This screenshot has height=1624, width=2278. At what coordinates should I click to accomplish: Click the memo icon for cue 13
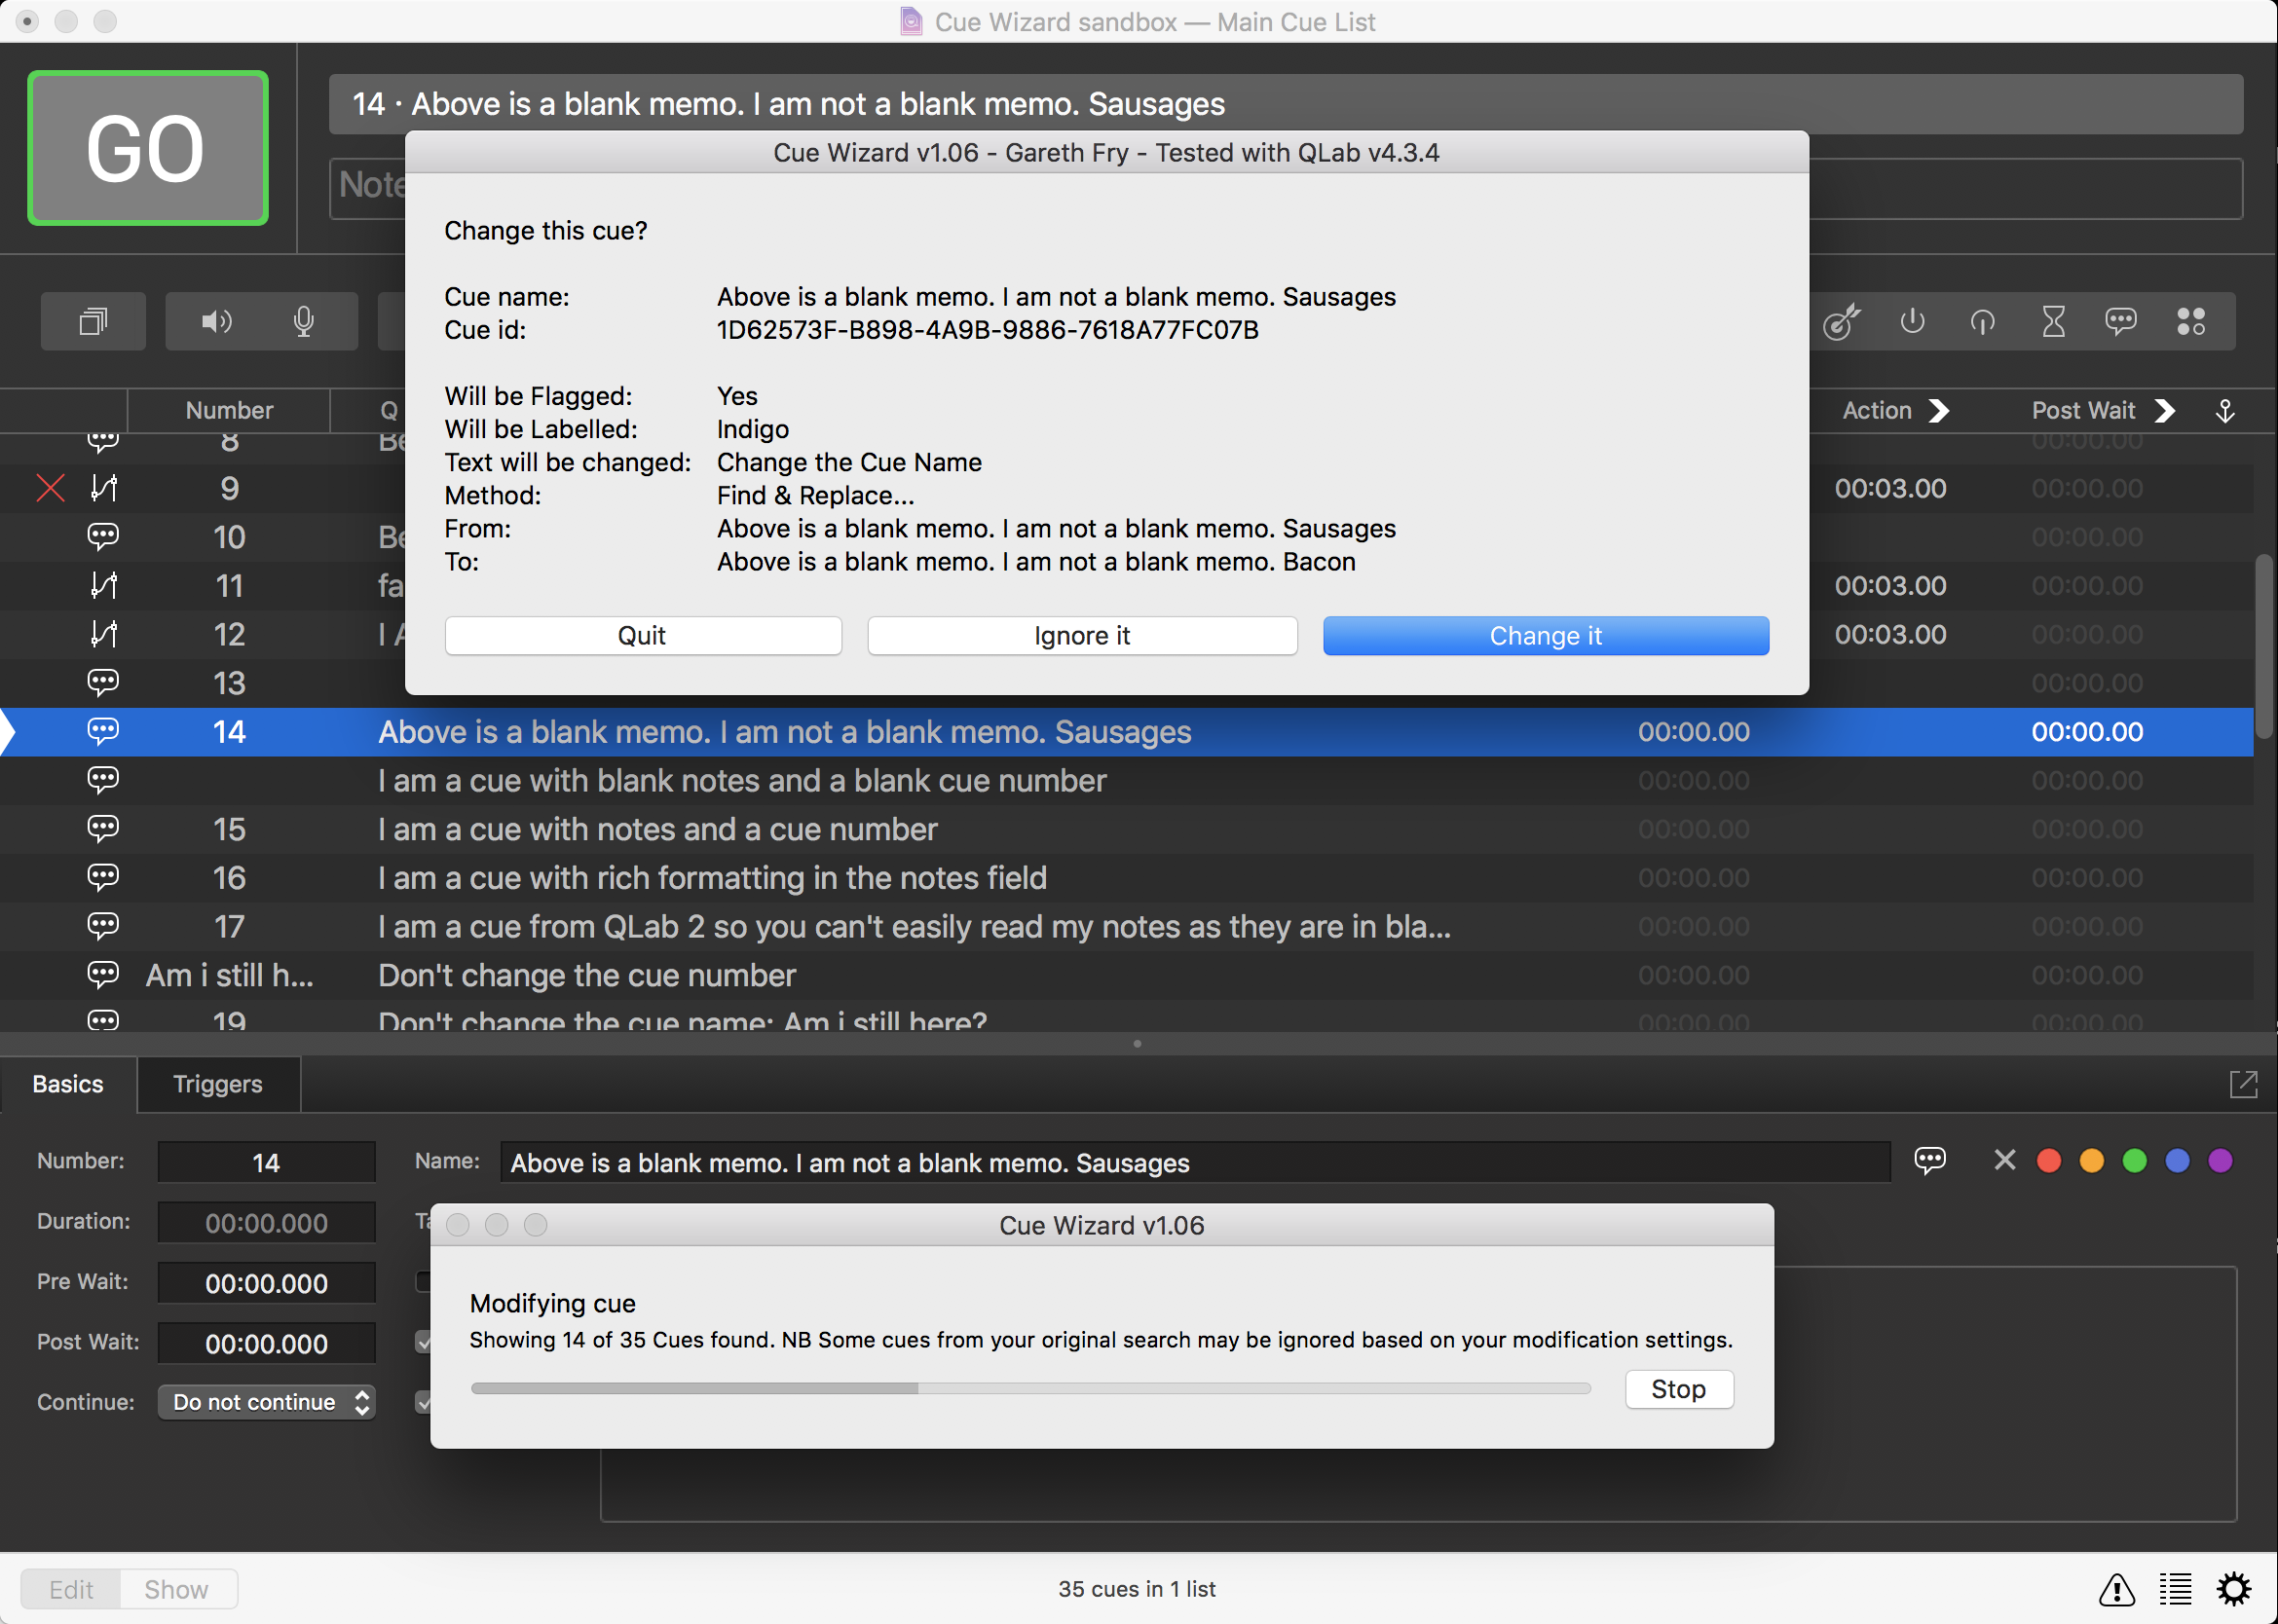(x=103, y=682)
